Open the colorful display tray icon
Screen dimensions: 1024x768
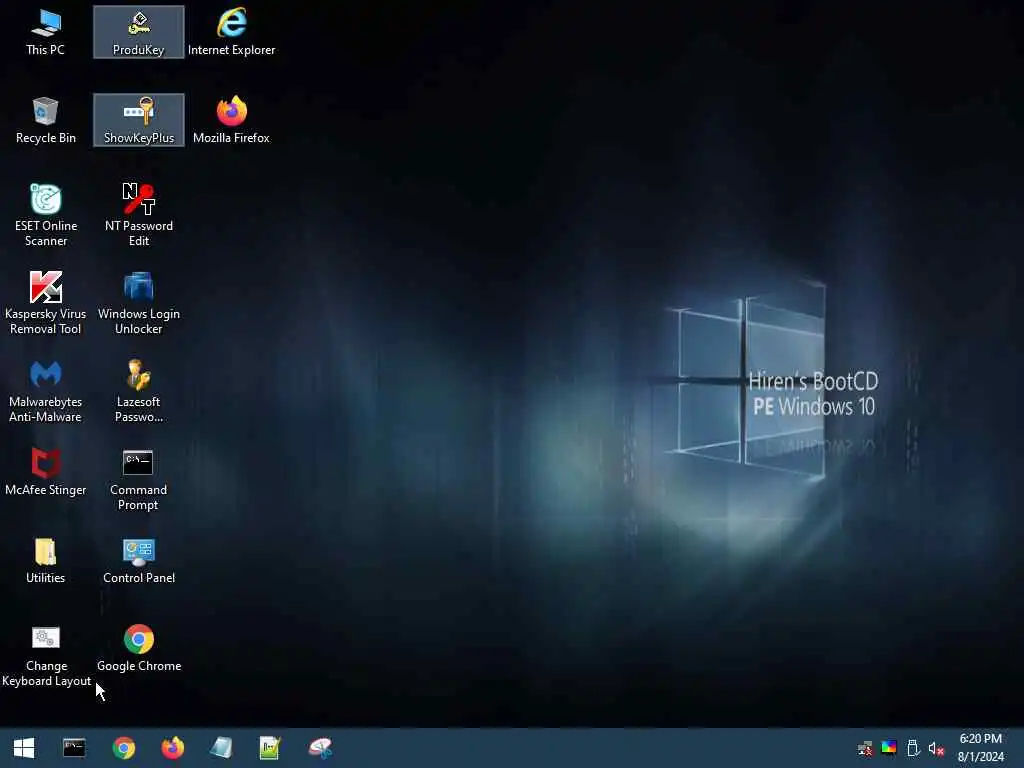click(x=889, y=748)
